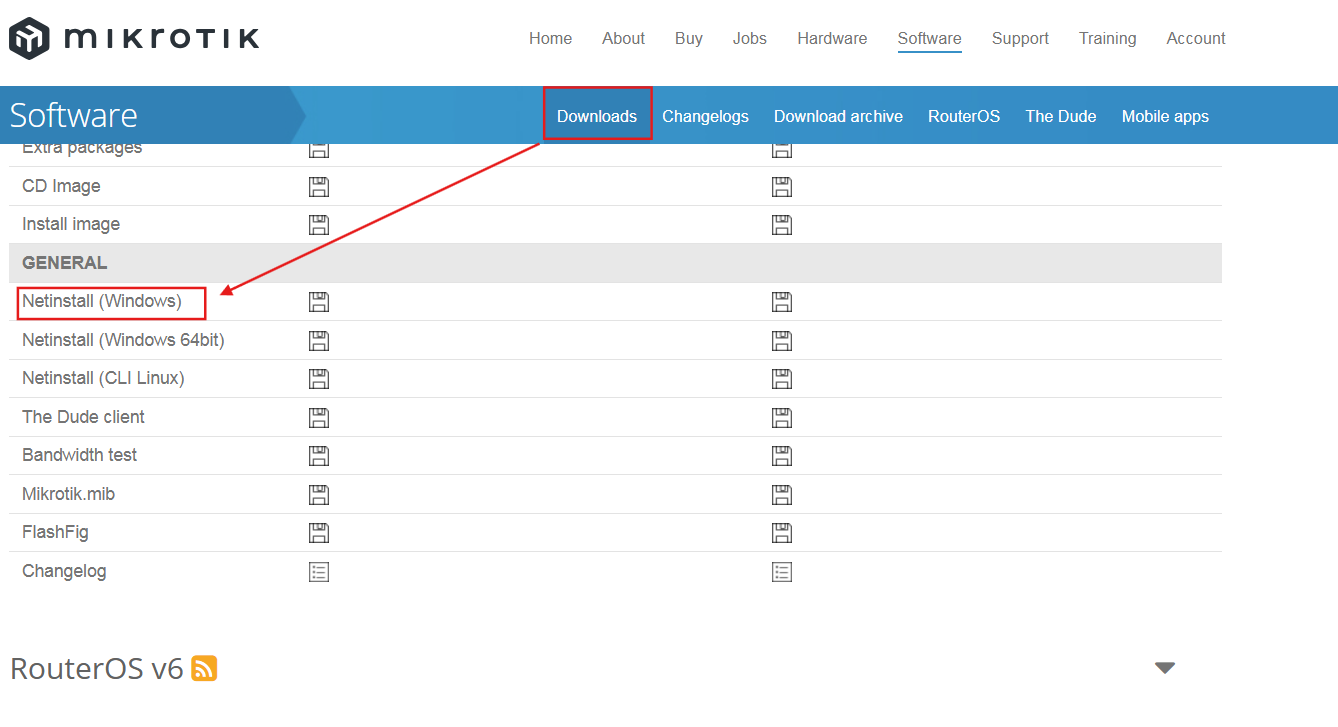Click right-column floppy icon for Netinstall (Windows 64bit)
Screen dimensions: 1338x727
coord(782,341)
